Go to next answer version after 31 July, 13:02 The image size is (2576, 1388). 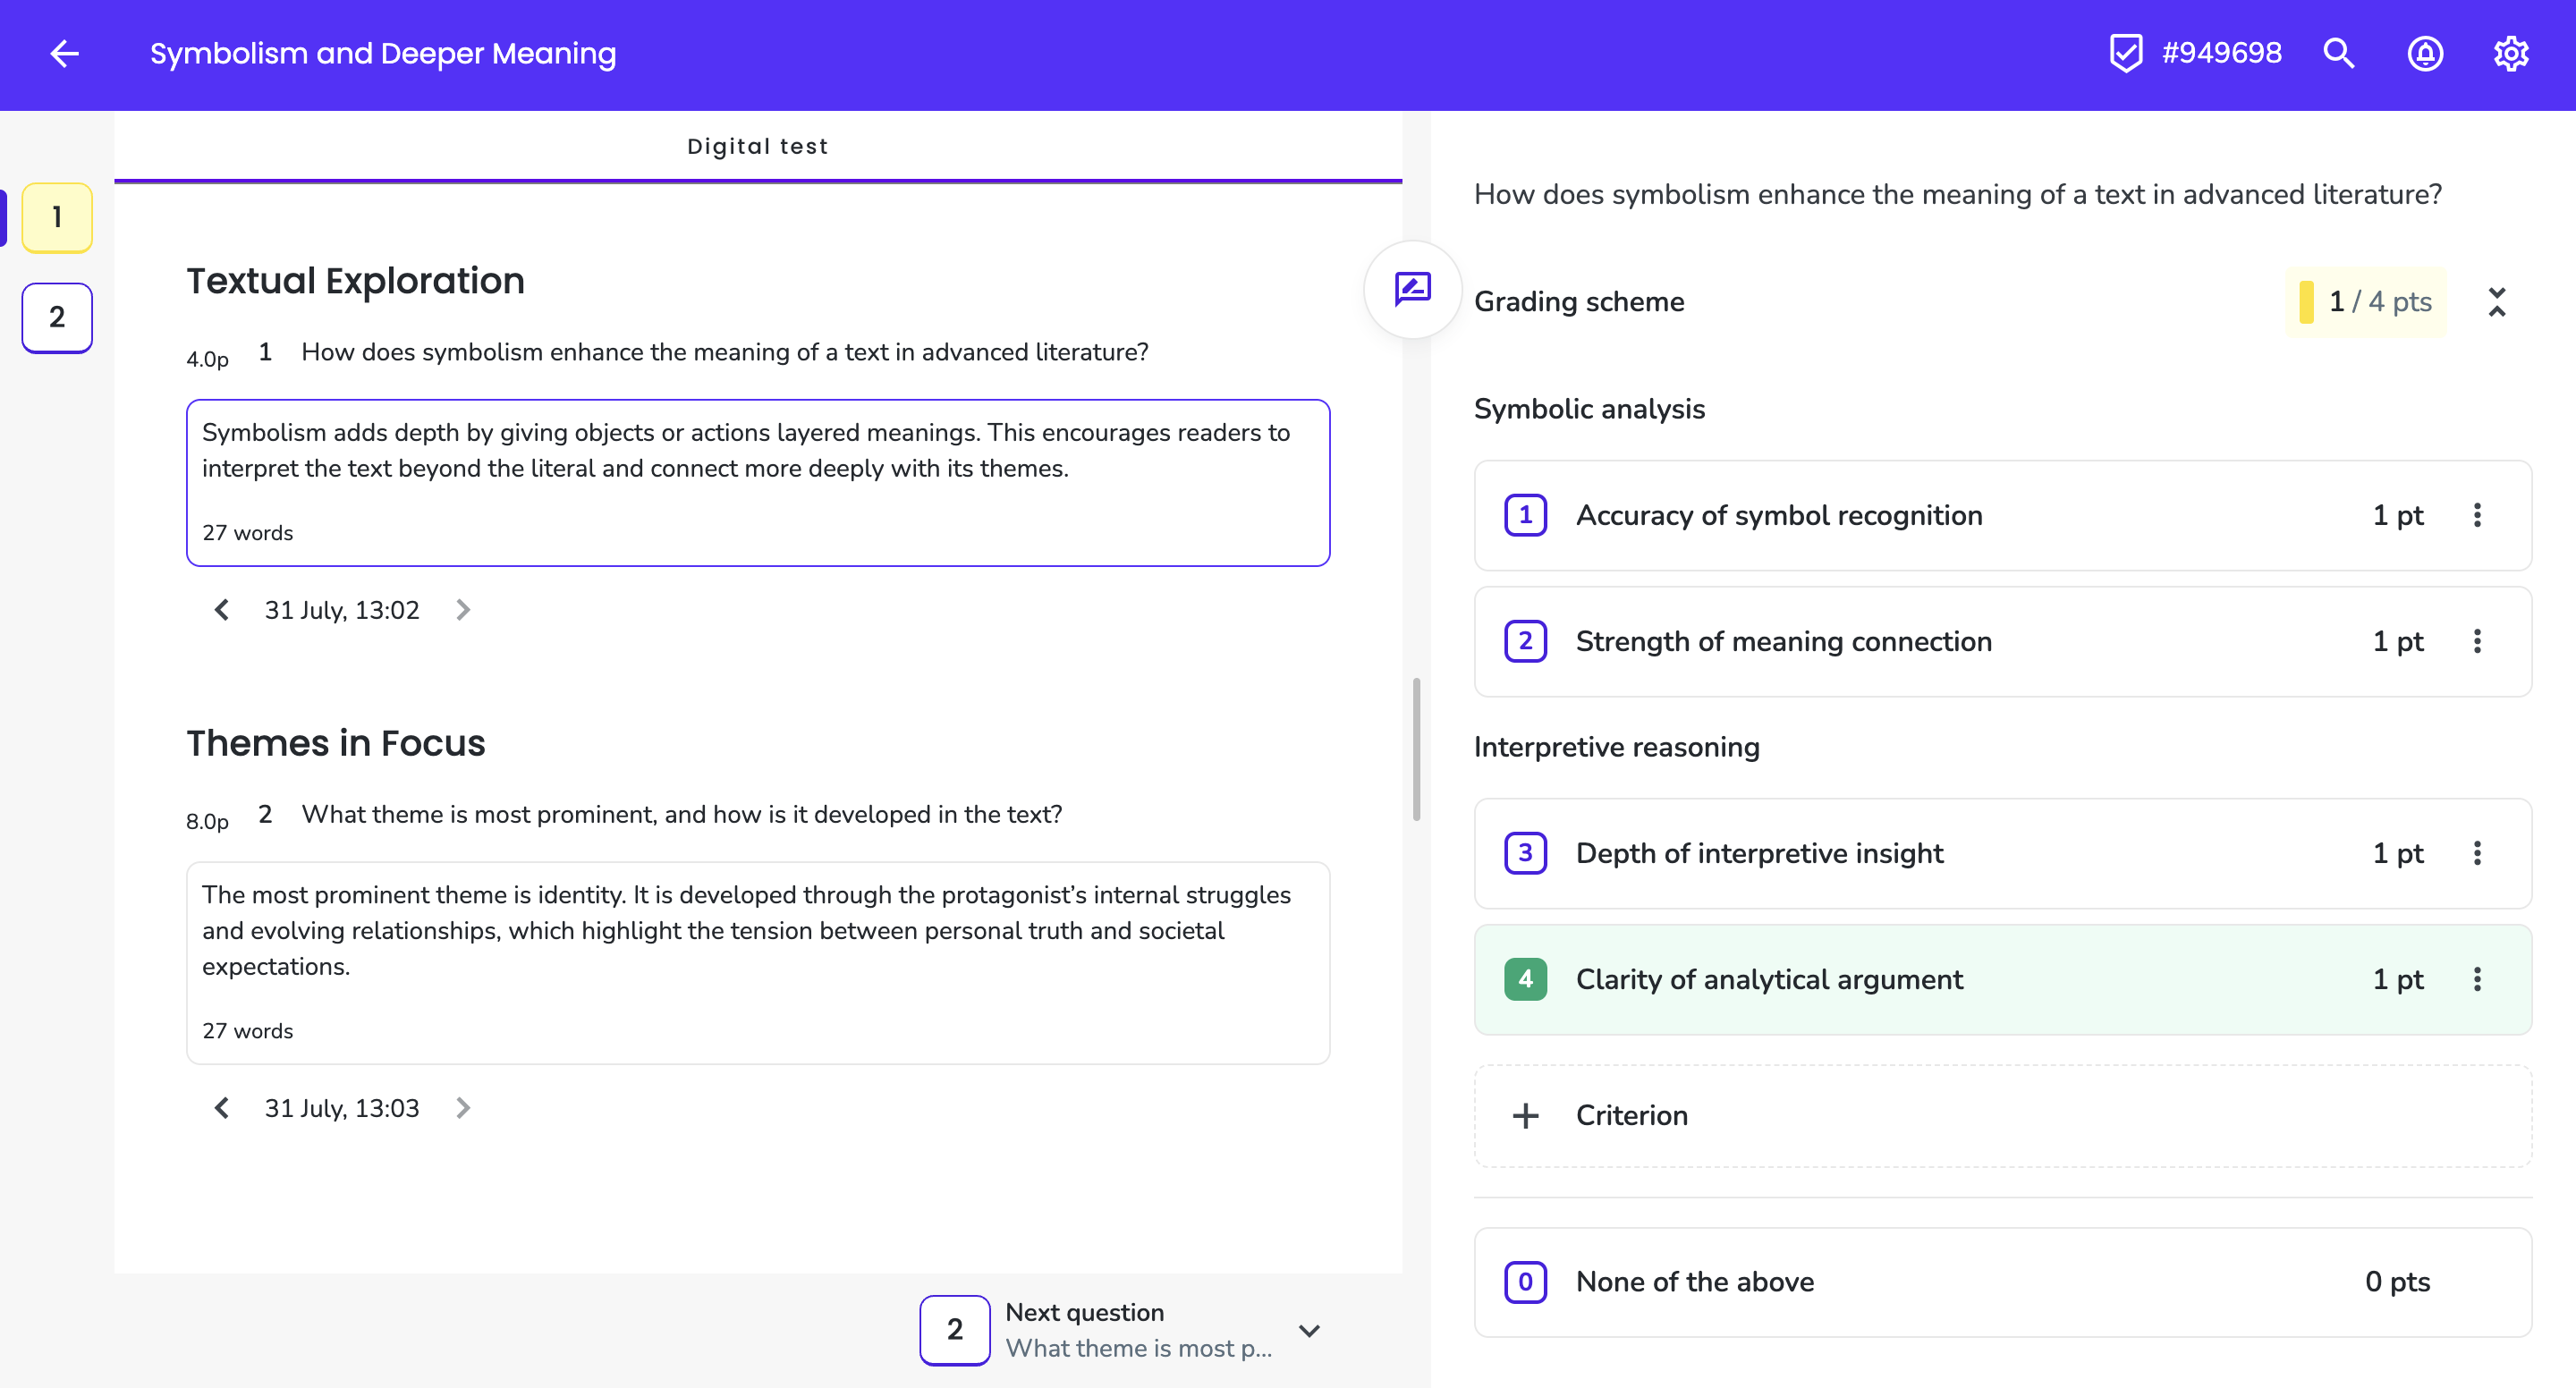click(463, 610)
